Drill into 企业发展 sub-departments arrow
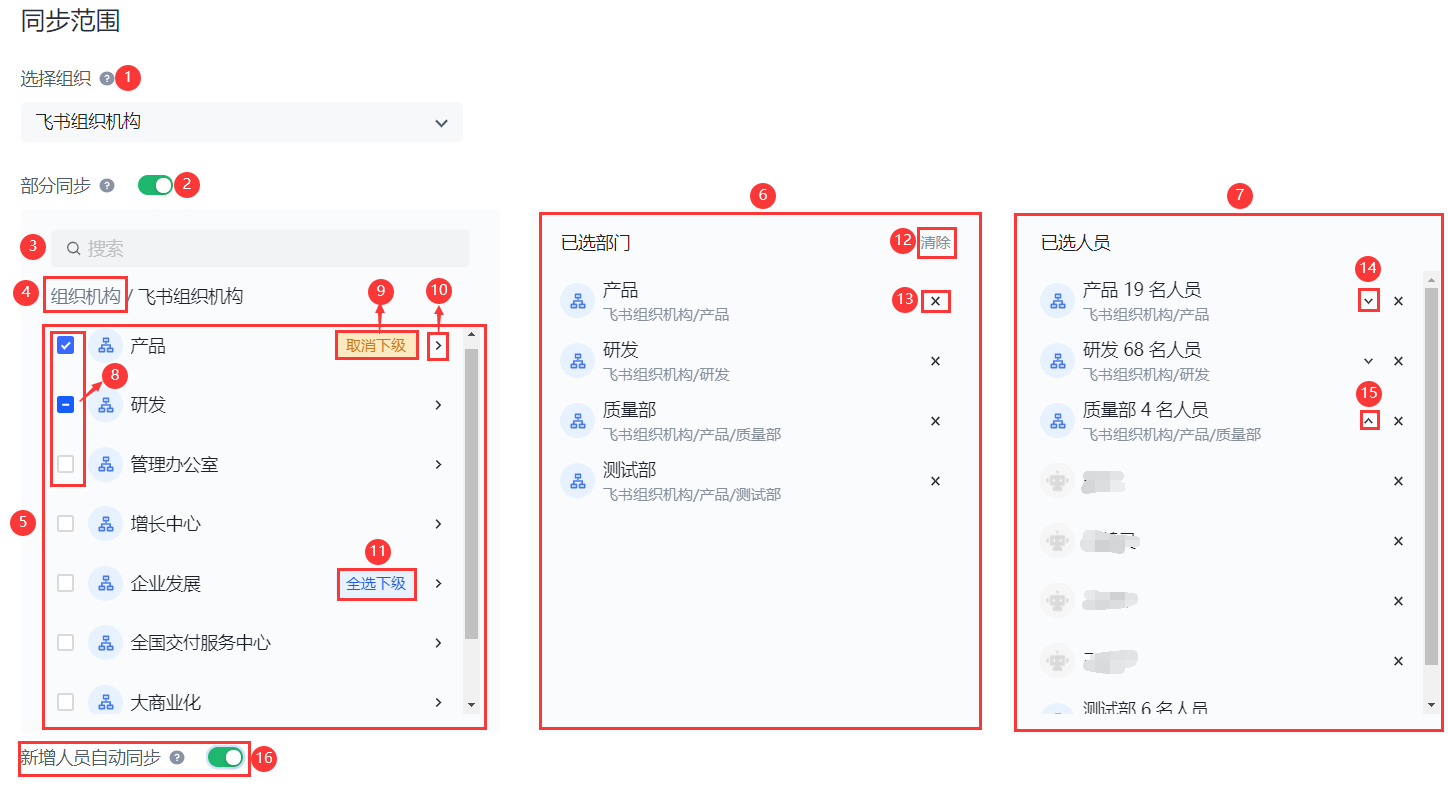The height and width of the screenshot is (787, 1448). coord(438,583)
